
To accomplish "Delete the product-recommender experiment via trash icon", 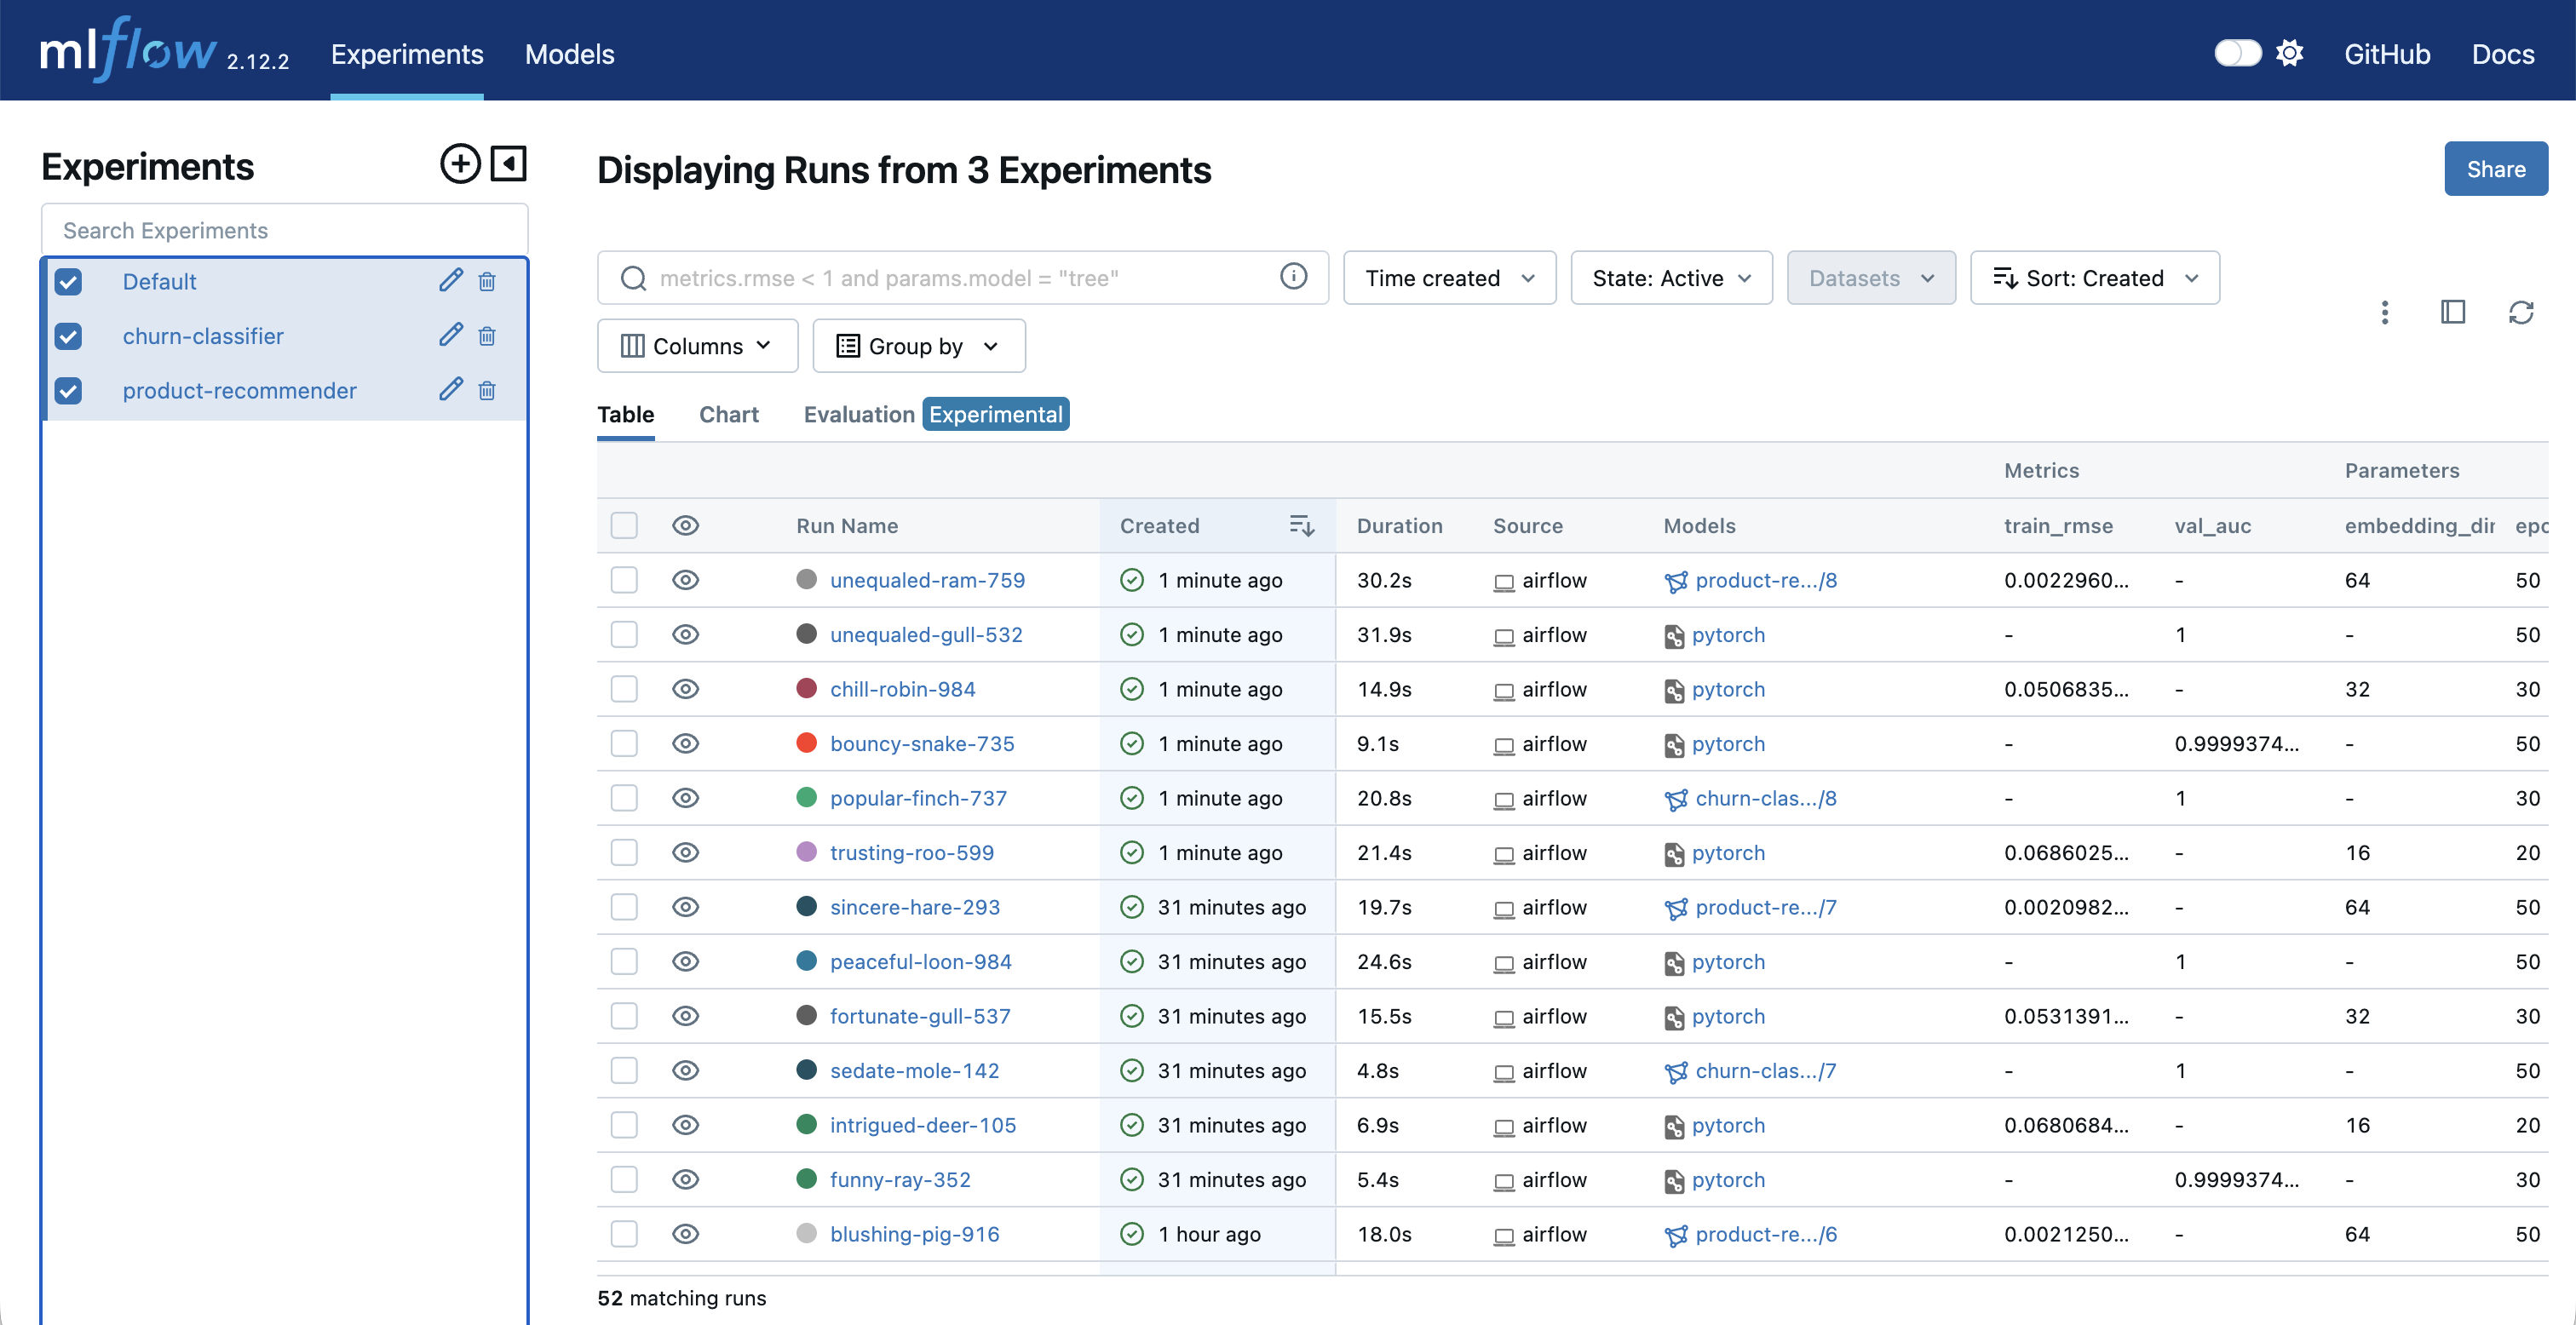I will tap(487, 390).
